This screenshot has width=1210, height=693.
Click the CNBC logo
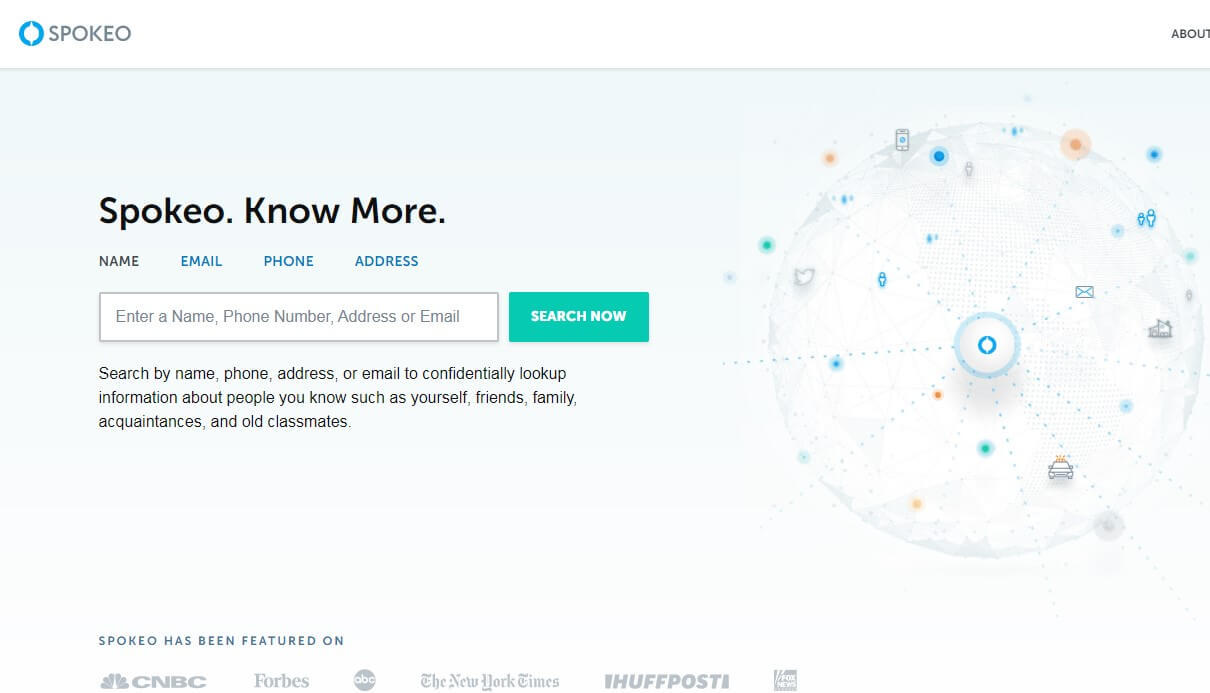pos(153,681)
